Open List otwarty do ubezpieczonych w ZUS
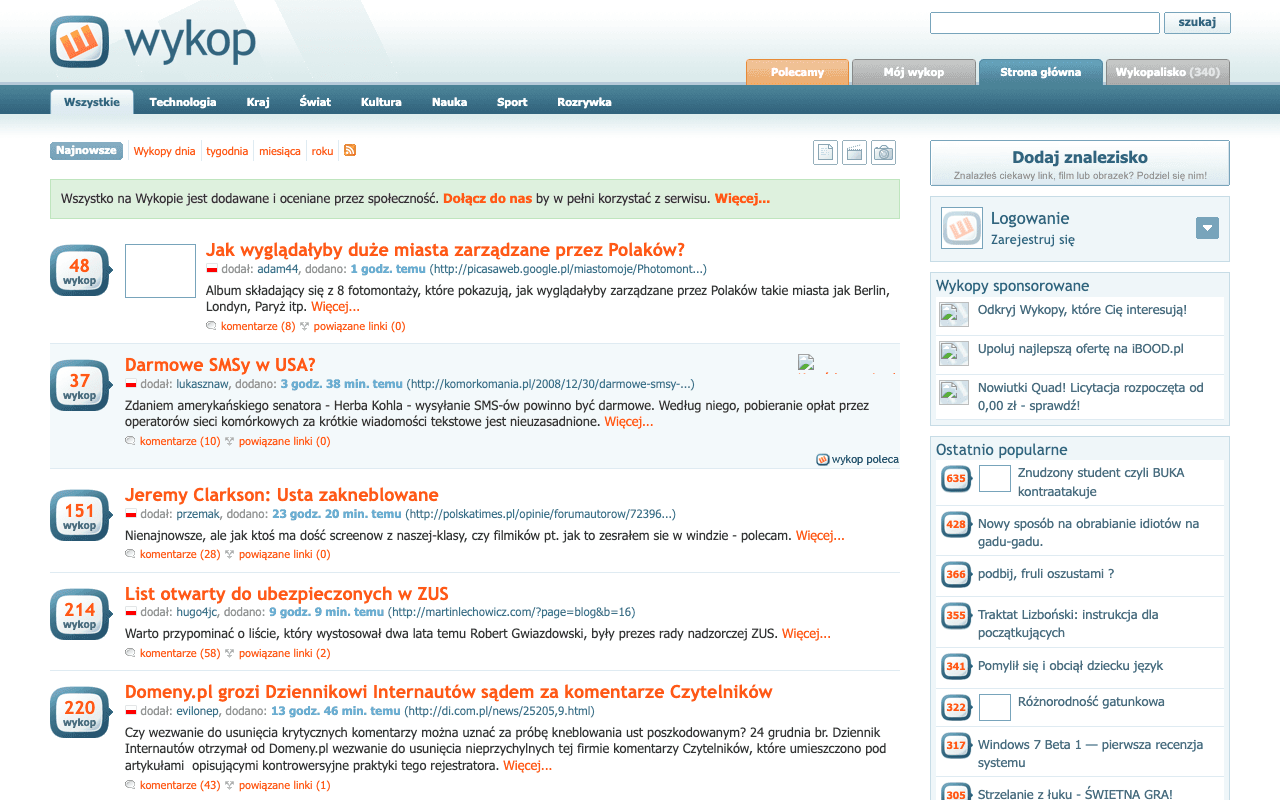The image size is (1280, 800). point(287,594)
